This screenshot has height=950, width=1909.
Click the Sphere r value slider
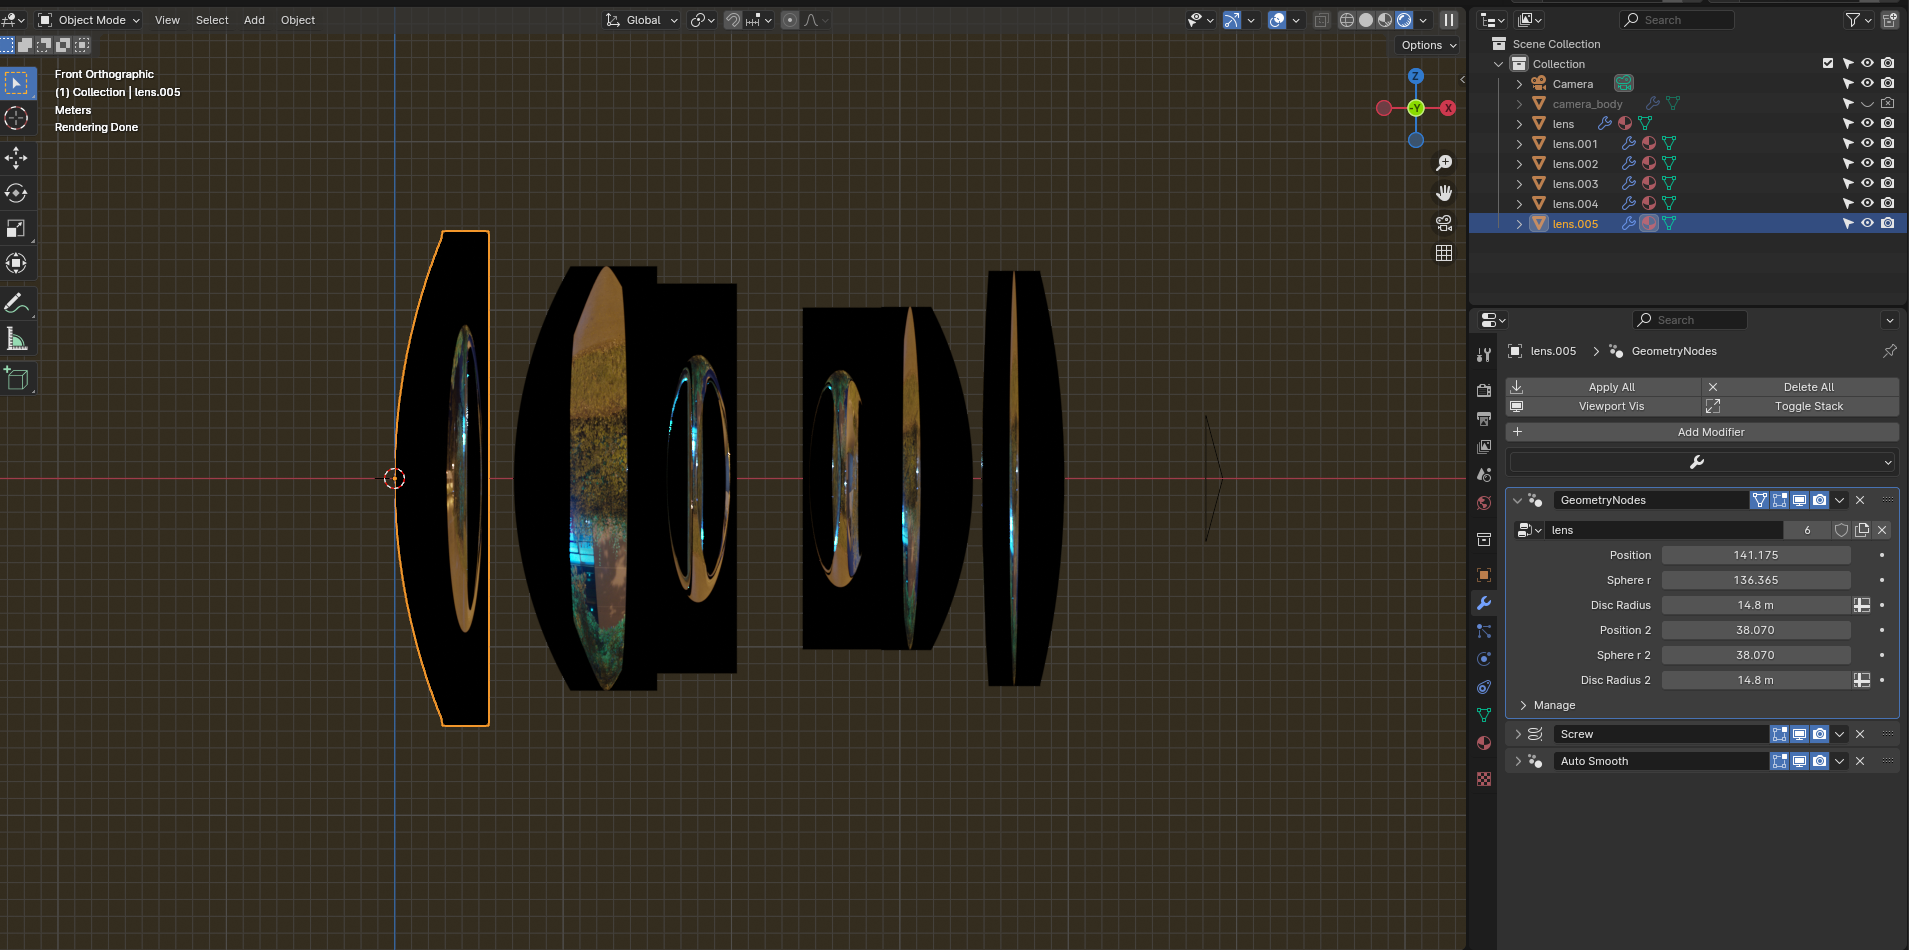[x=1755, y=580]
